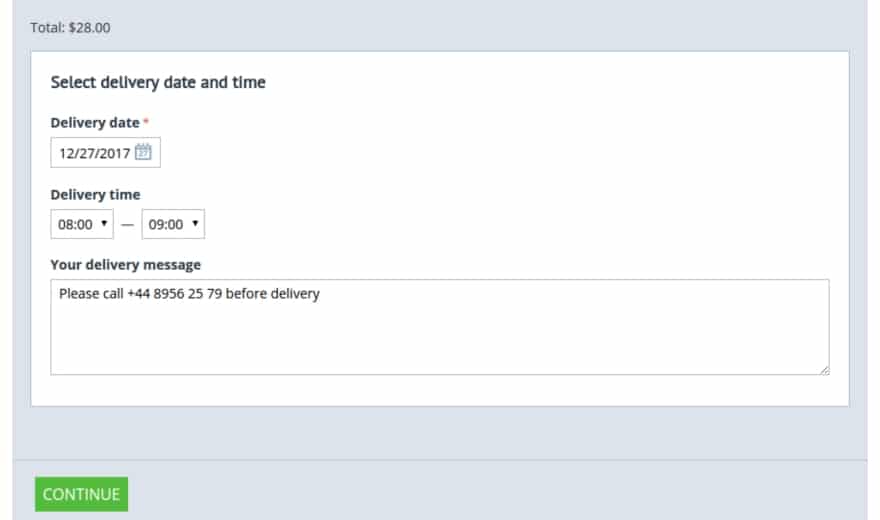Click the Delivery date input field

[106, 152]
